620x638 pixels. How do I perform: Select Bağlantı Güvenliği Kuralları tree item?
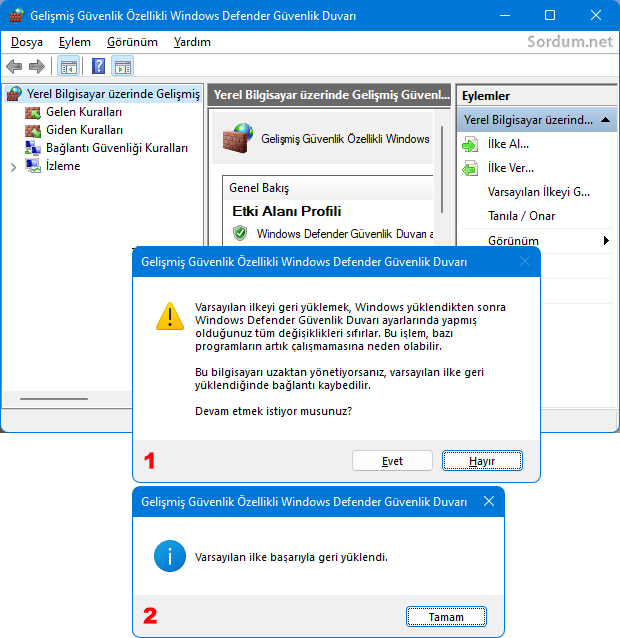tap(117, 148)
